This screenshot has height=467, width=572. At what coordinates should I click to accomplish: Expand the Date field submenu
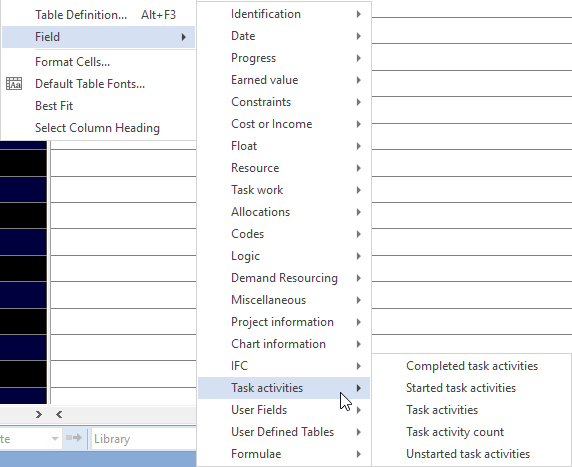pos(284,36)
